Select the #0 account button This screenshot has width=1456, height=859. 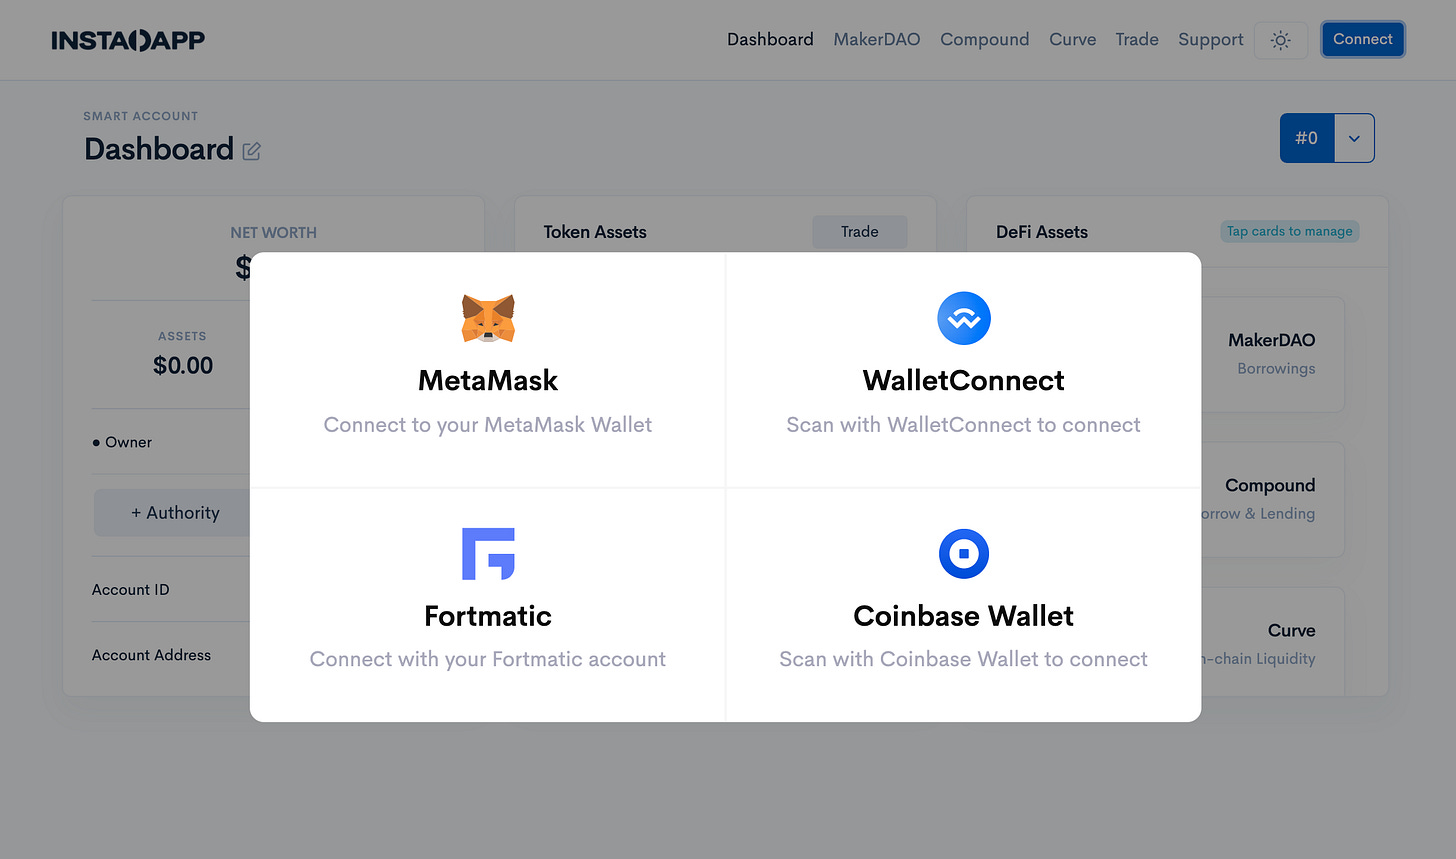click(1307, 138)
